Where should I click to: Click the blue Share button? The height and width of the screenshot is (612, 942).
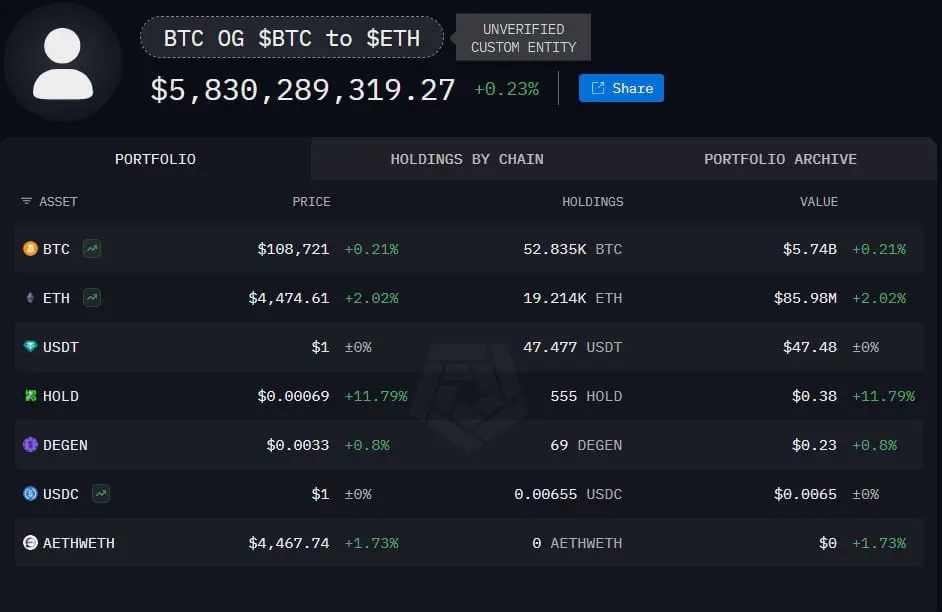[x=621, y=88]
